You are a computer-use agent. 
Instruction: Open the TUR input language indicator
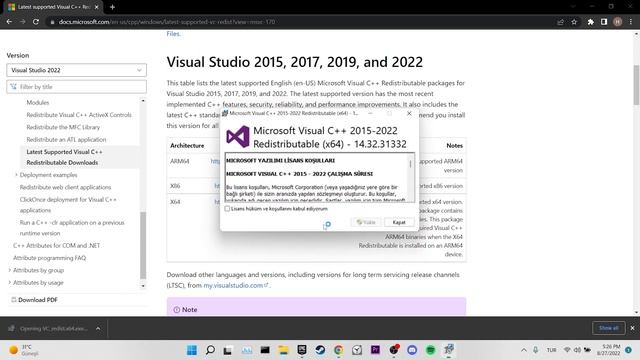[x=551, y=350]
